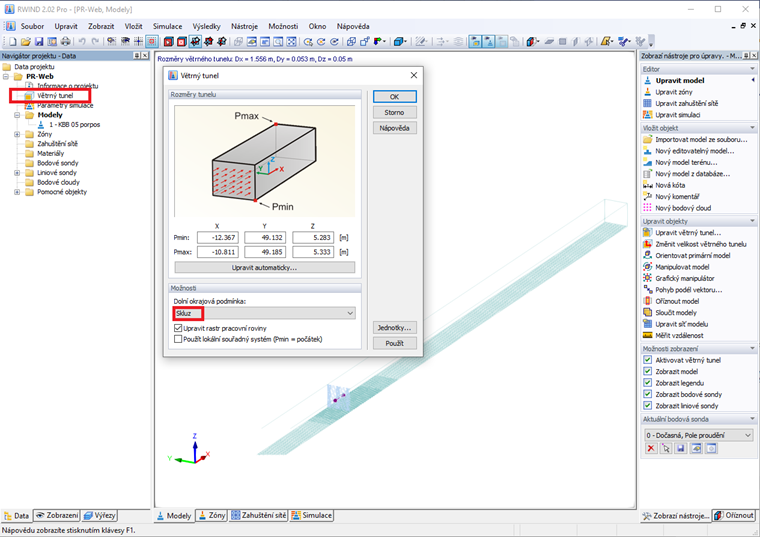
Task: Click the Upravit zahuštění sítě grid icon
Action: [x=648, y=103]
